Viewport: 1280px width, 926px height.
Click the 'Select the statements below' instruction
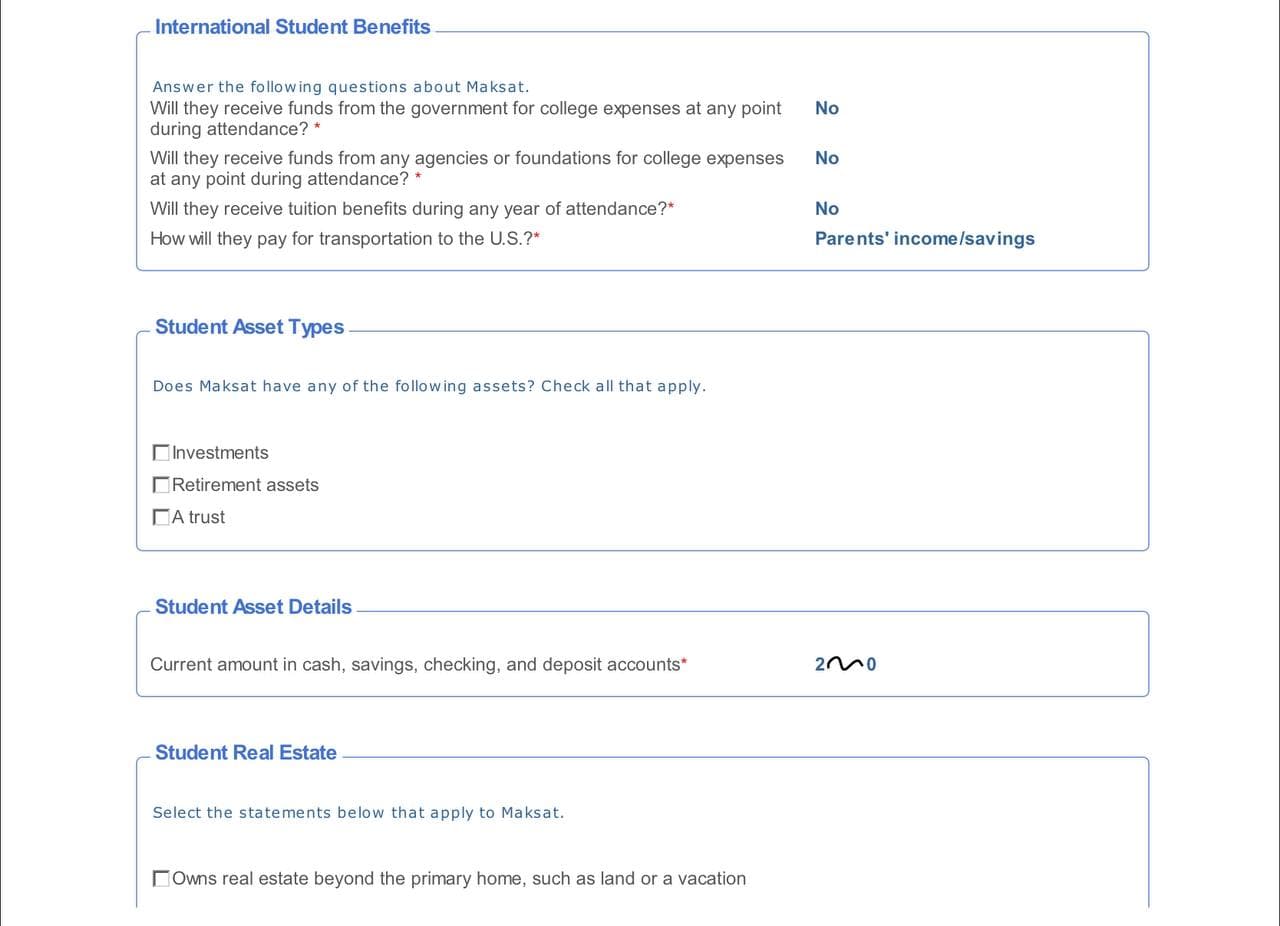coord(358,812)
